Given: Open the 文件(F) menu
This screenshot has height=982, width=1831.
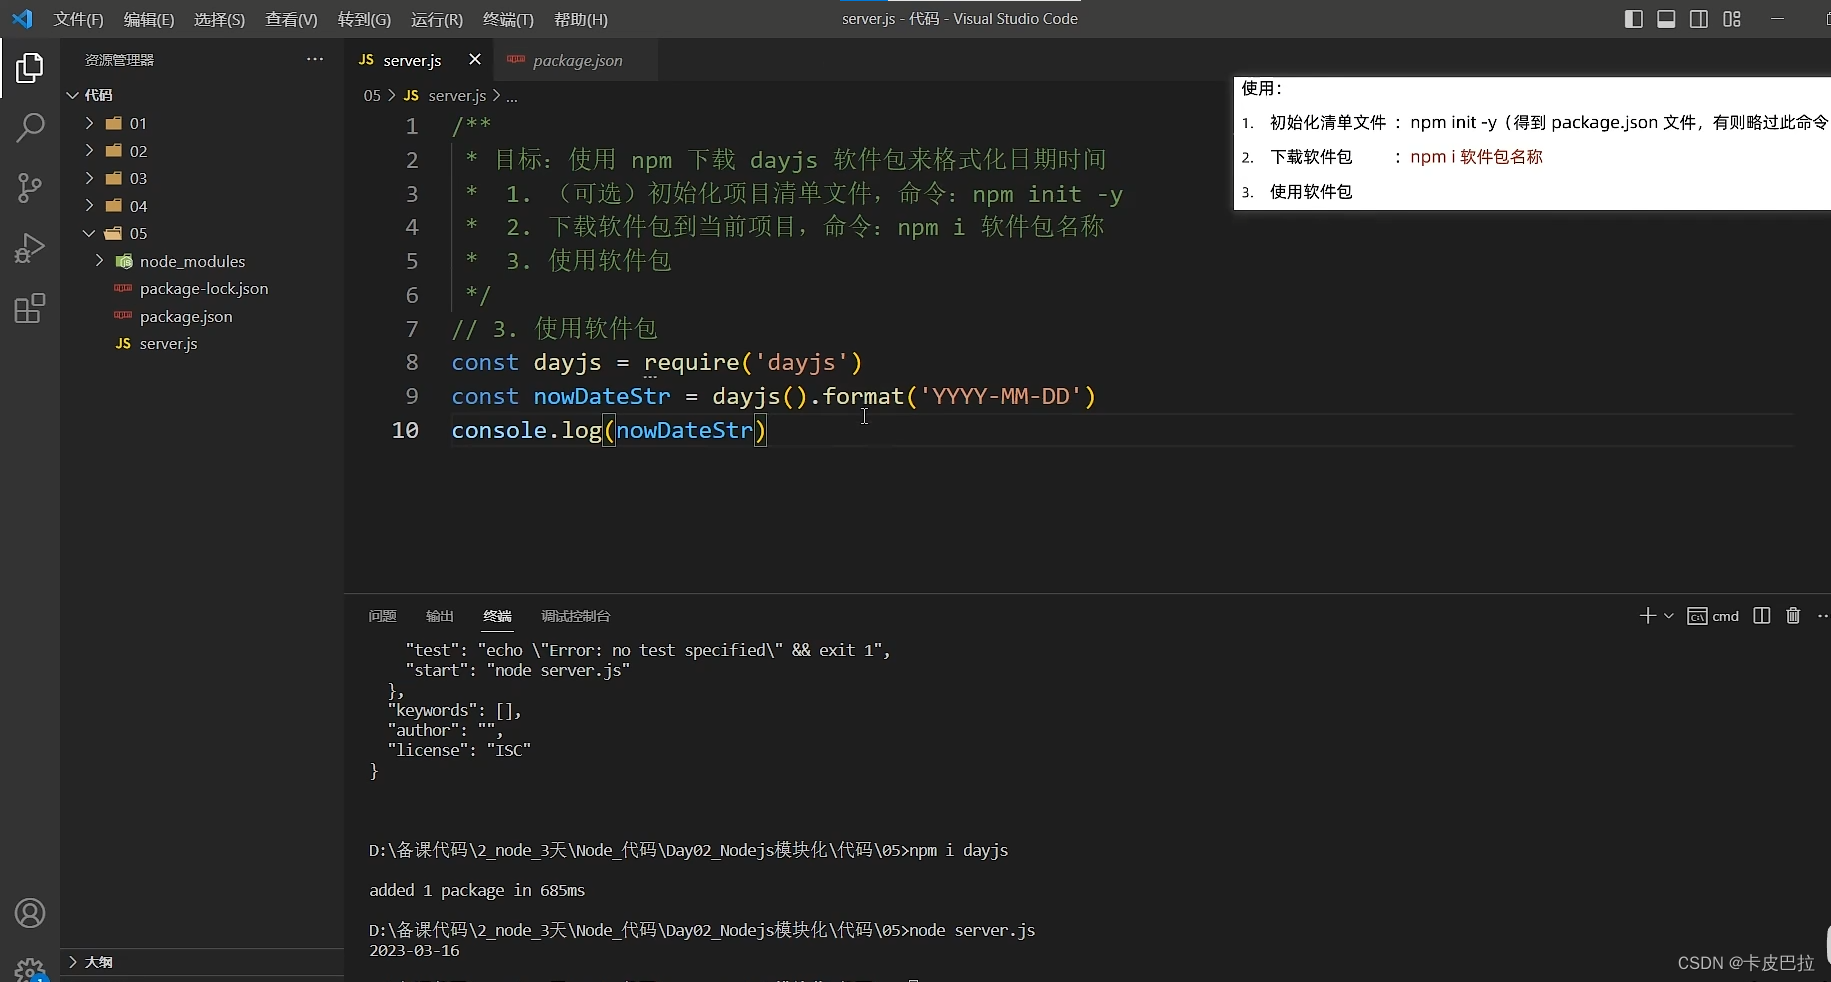Looking at the screenshot, I should pos(79,19).
